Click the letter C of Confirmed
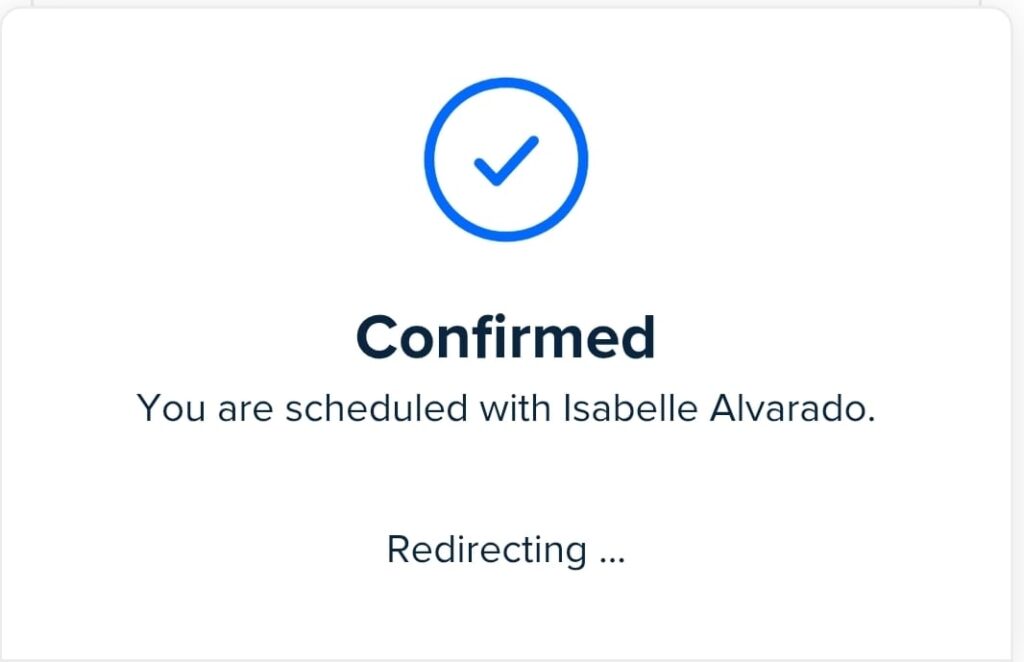Viewport: 1024px width, 662px height. click(x=376, y=339)
